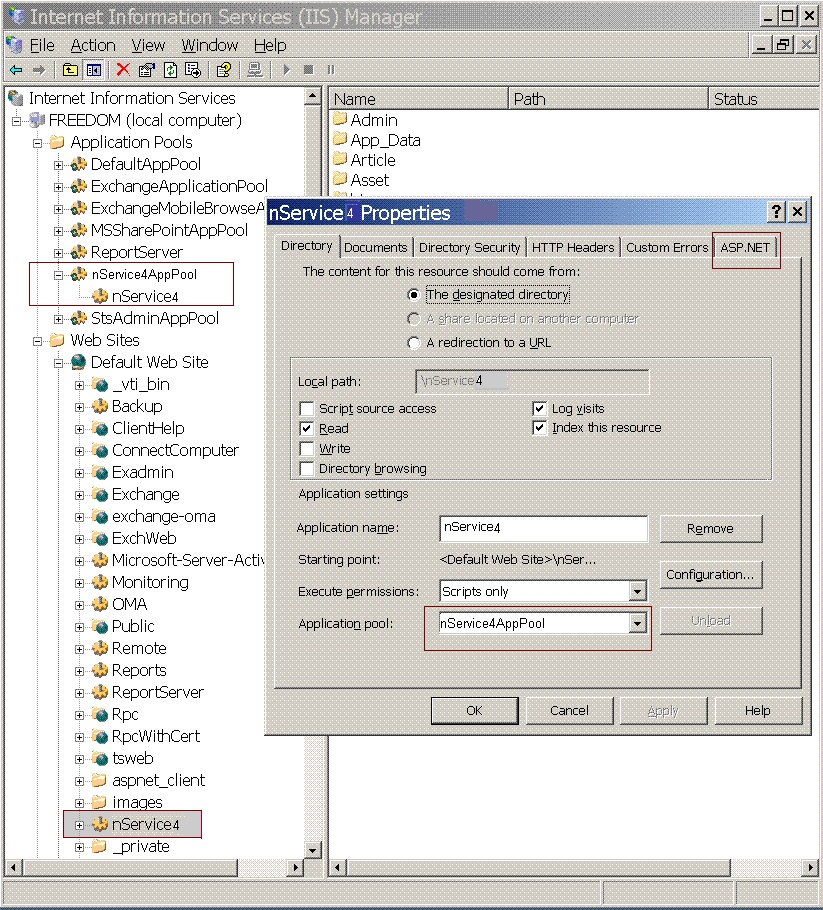Image resolution: width=823 pixels, height=910 pixels.
Task: Uncheck Index this resource checkbox
Action: (x=539, y=428)
